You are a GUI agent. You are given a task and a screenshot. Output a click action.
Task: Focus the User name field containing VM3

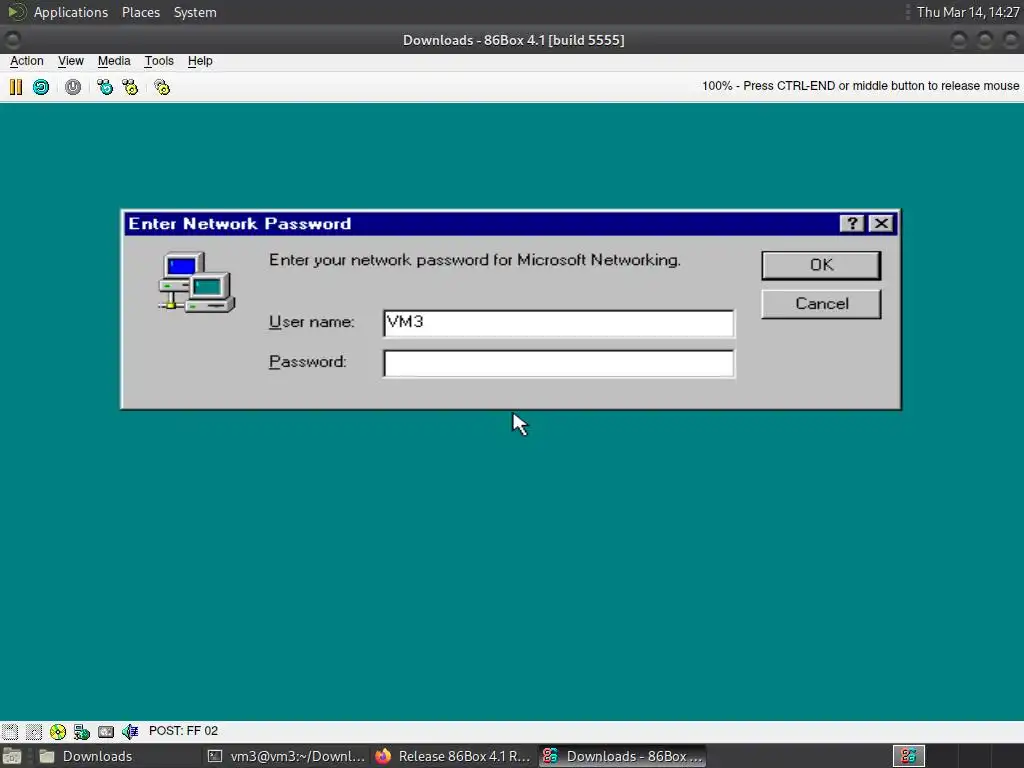(558, 323)
